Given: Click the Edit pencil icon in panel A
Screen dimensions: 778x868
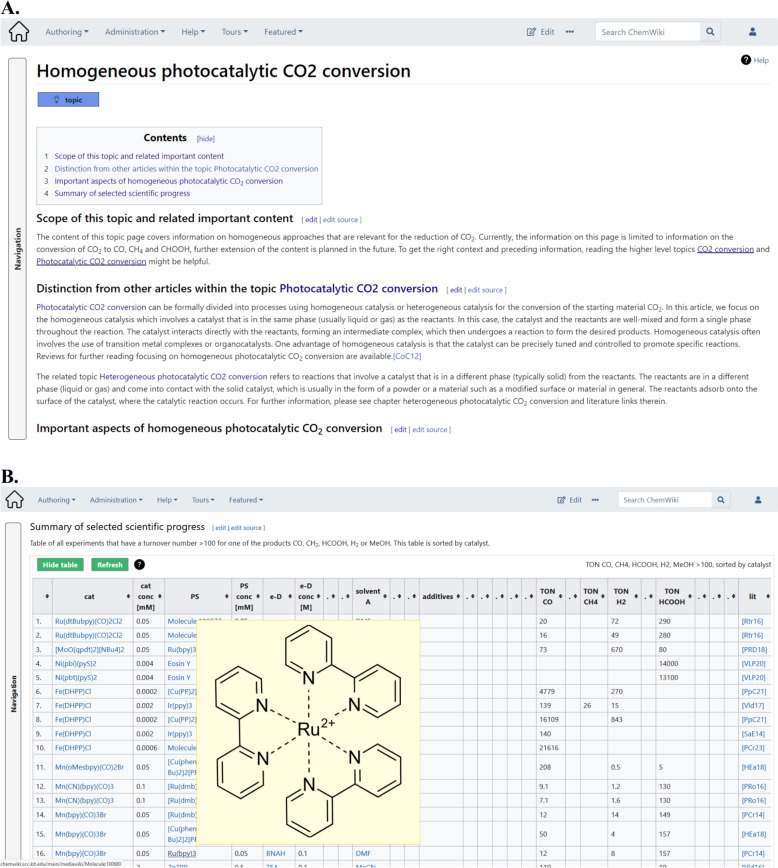Looking at the screenshot, I should coord(531,32).
